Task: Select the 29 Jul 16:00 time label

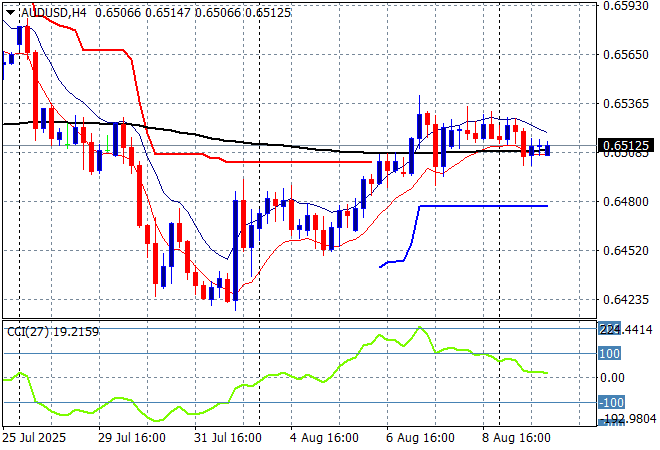Action: pyautogui.click(x=132, y=438)
